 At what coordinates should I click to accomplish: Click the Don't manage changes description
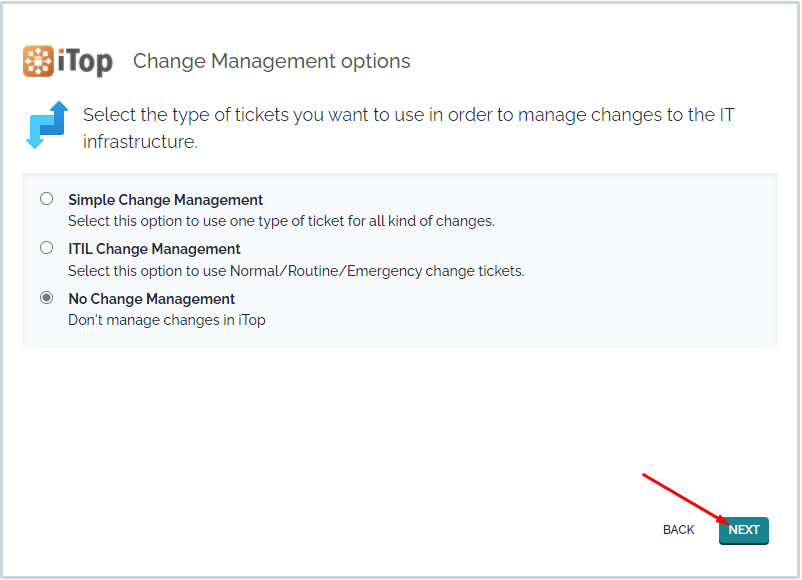click(167, 320)
